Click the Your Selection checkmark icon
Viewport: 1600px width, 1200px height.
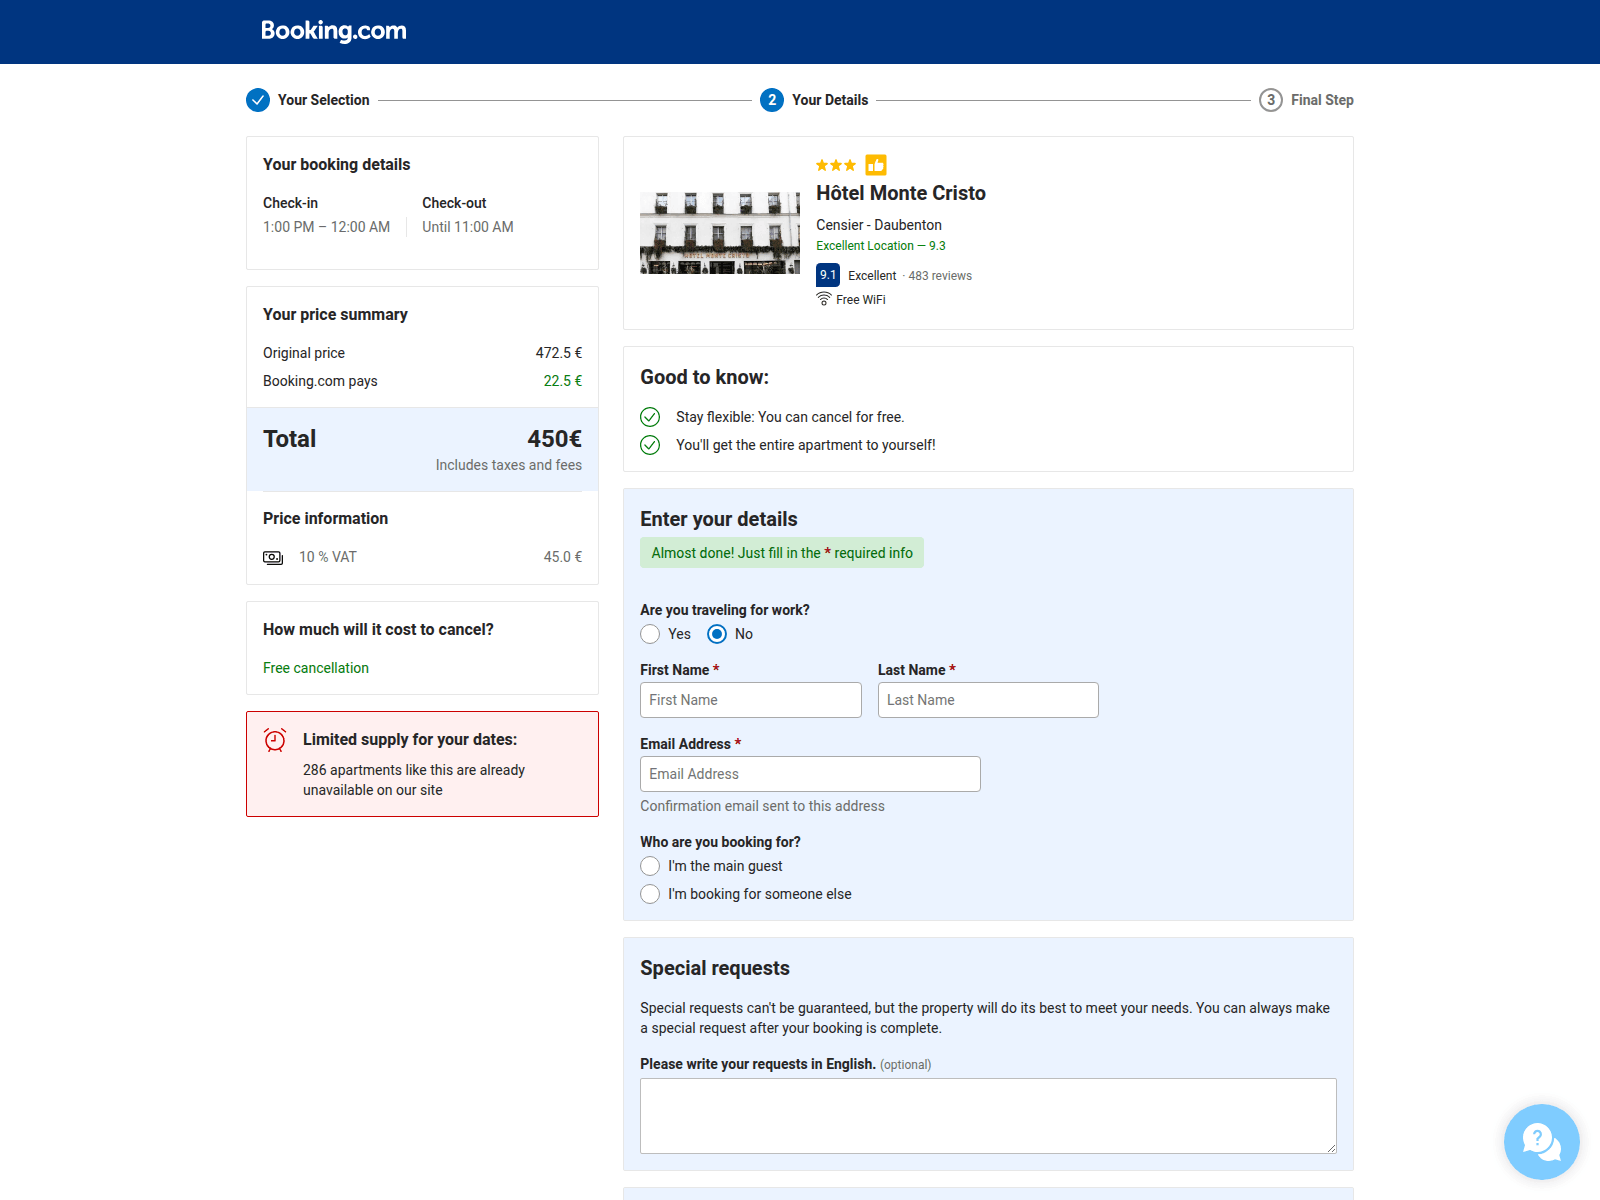pos(258,100)
